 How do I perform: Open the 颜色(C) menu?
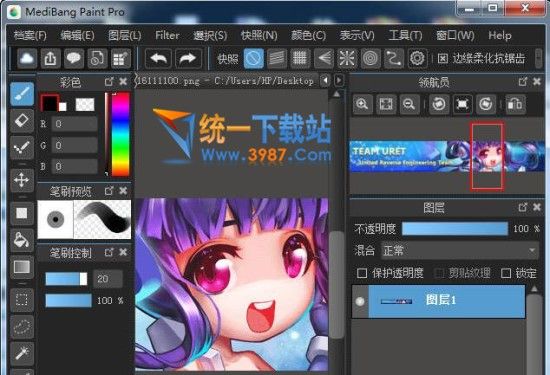[x=309, y=35]
